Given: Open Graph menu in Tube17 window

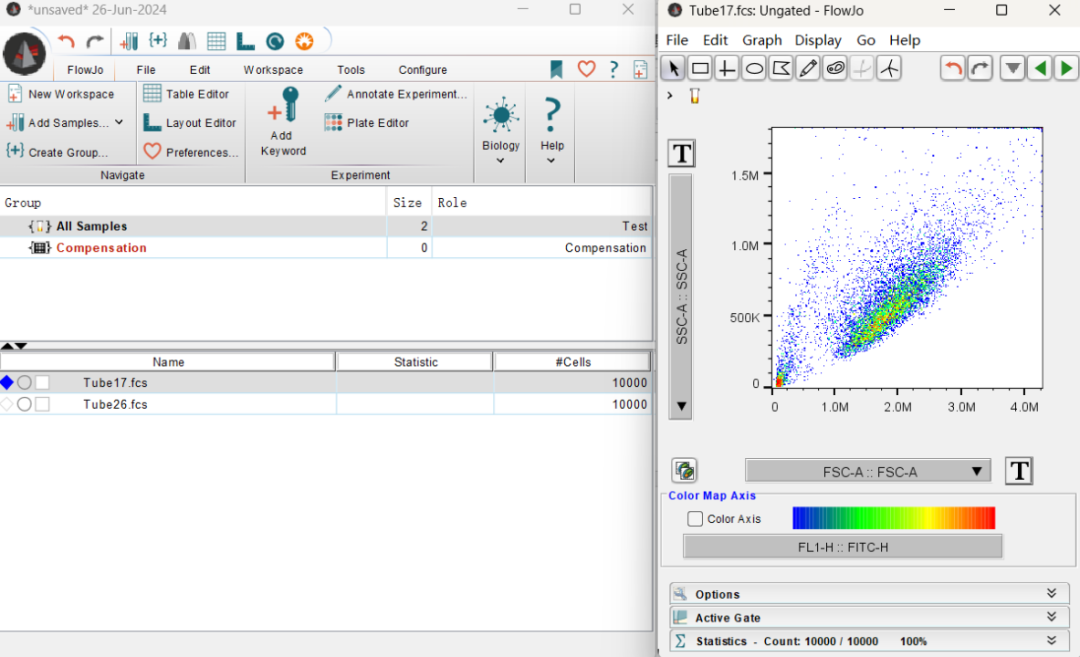Looking at the screenshot, I should click(x=761, y=40).
